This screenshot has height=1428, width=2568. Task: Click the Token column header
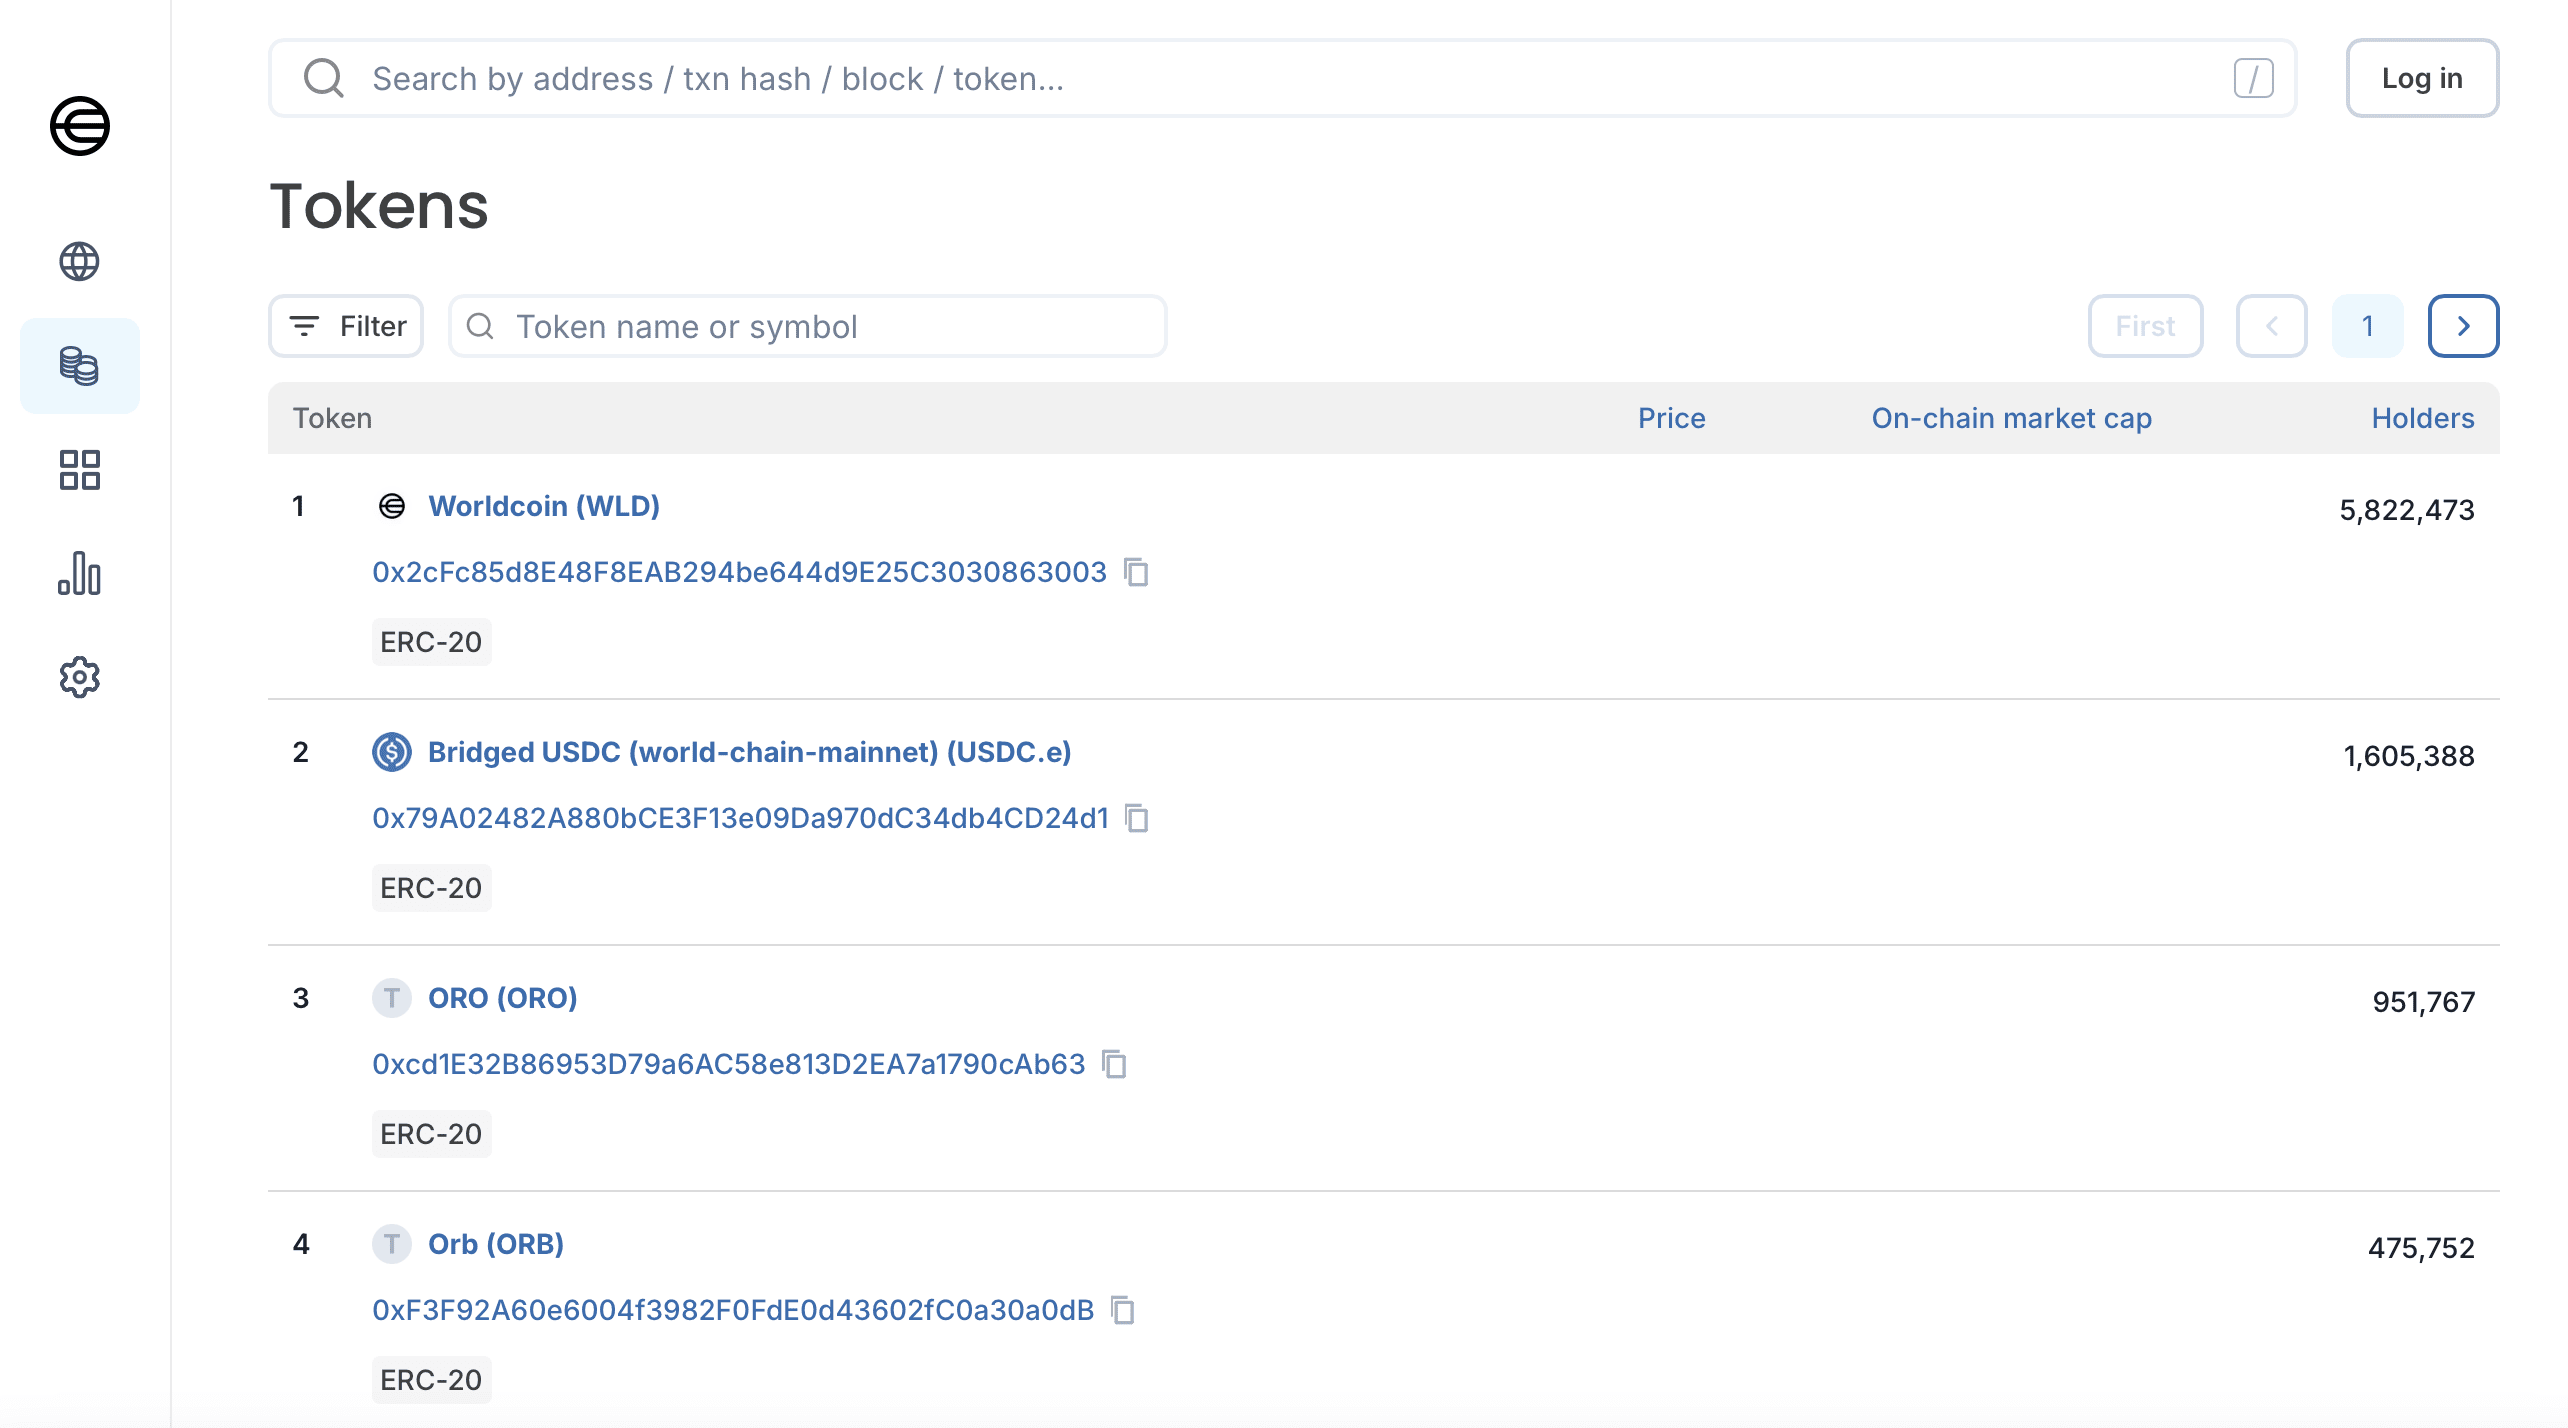[x=332, y=418]
